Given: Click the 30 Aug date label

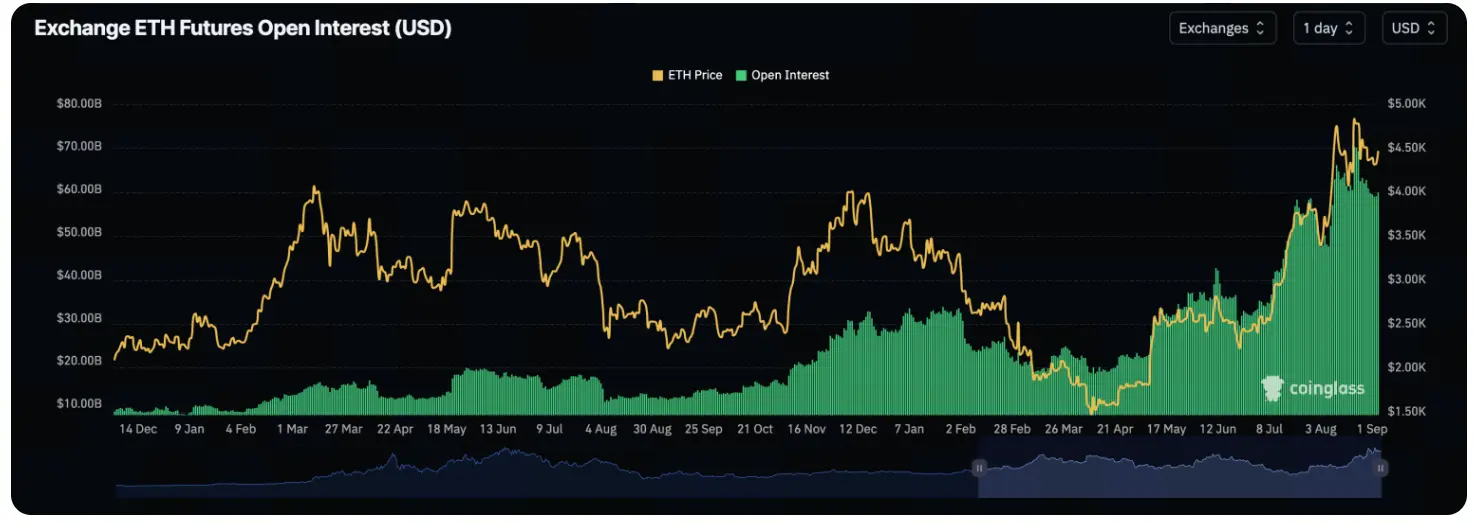Looking at the screenshot, I should 652,429.
